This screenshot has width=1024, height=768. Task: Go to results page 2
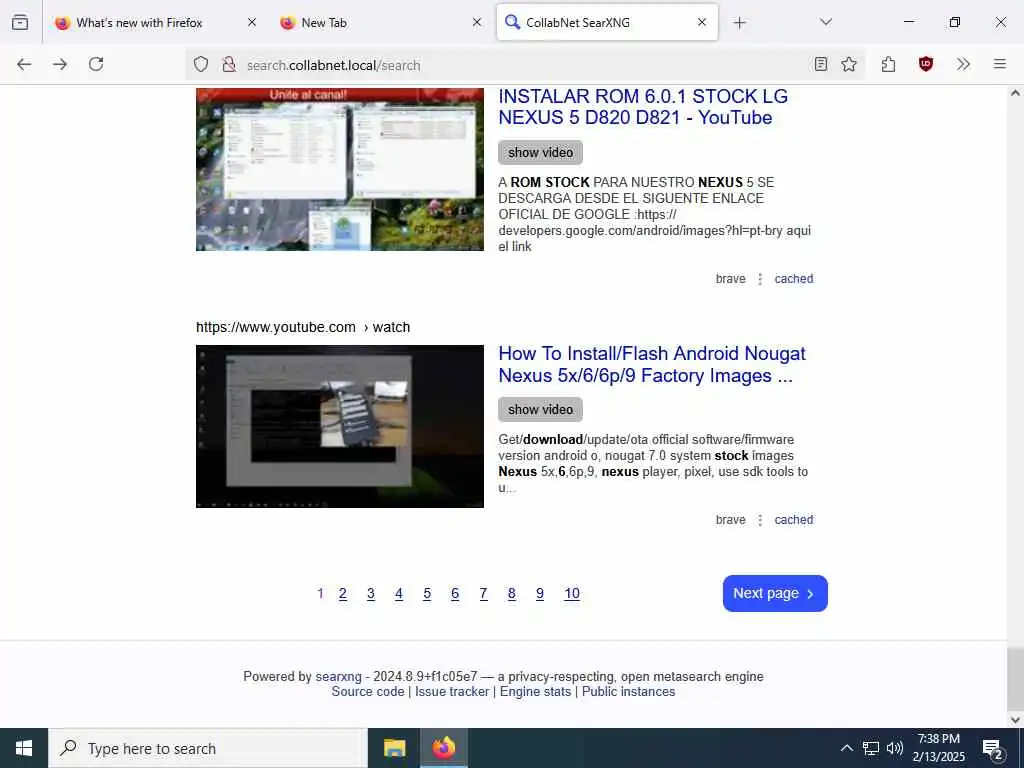pyautogui.click(x=343, y=594)
